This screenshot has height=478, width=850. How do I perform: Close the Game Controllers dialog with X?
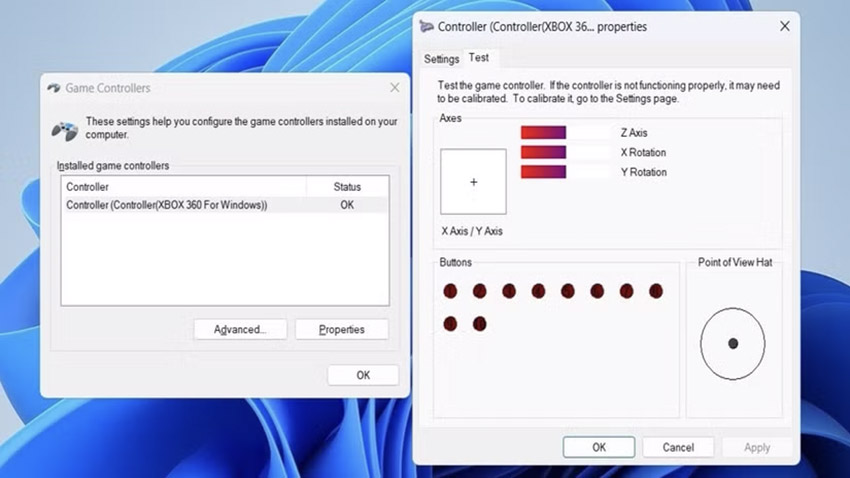point(394,88)
